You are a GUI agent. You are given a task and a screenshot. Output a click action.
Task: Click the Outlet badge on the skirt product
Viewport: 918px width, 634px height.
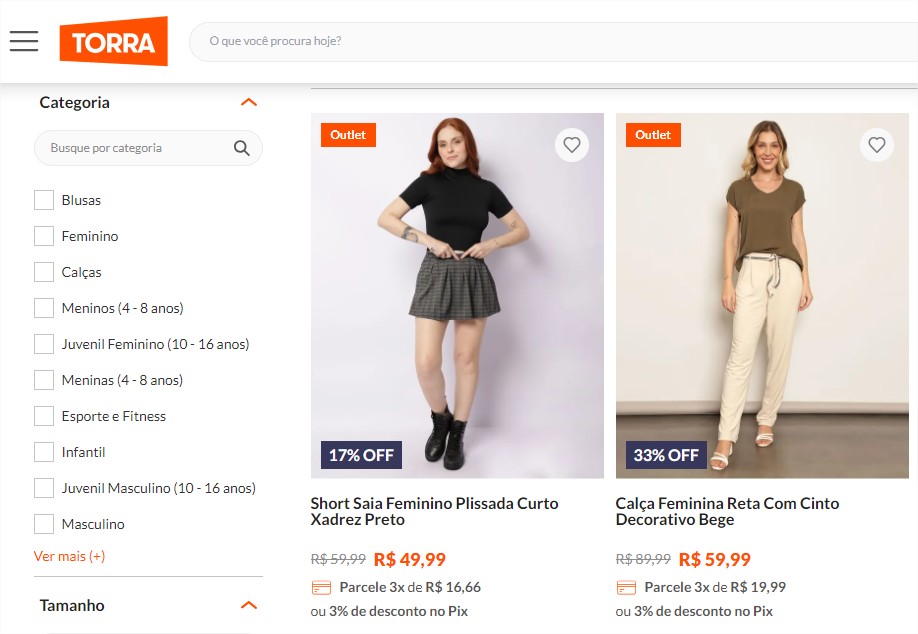(x=348, y=135)
